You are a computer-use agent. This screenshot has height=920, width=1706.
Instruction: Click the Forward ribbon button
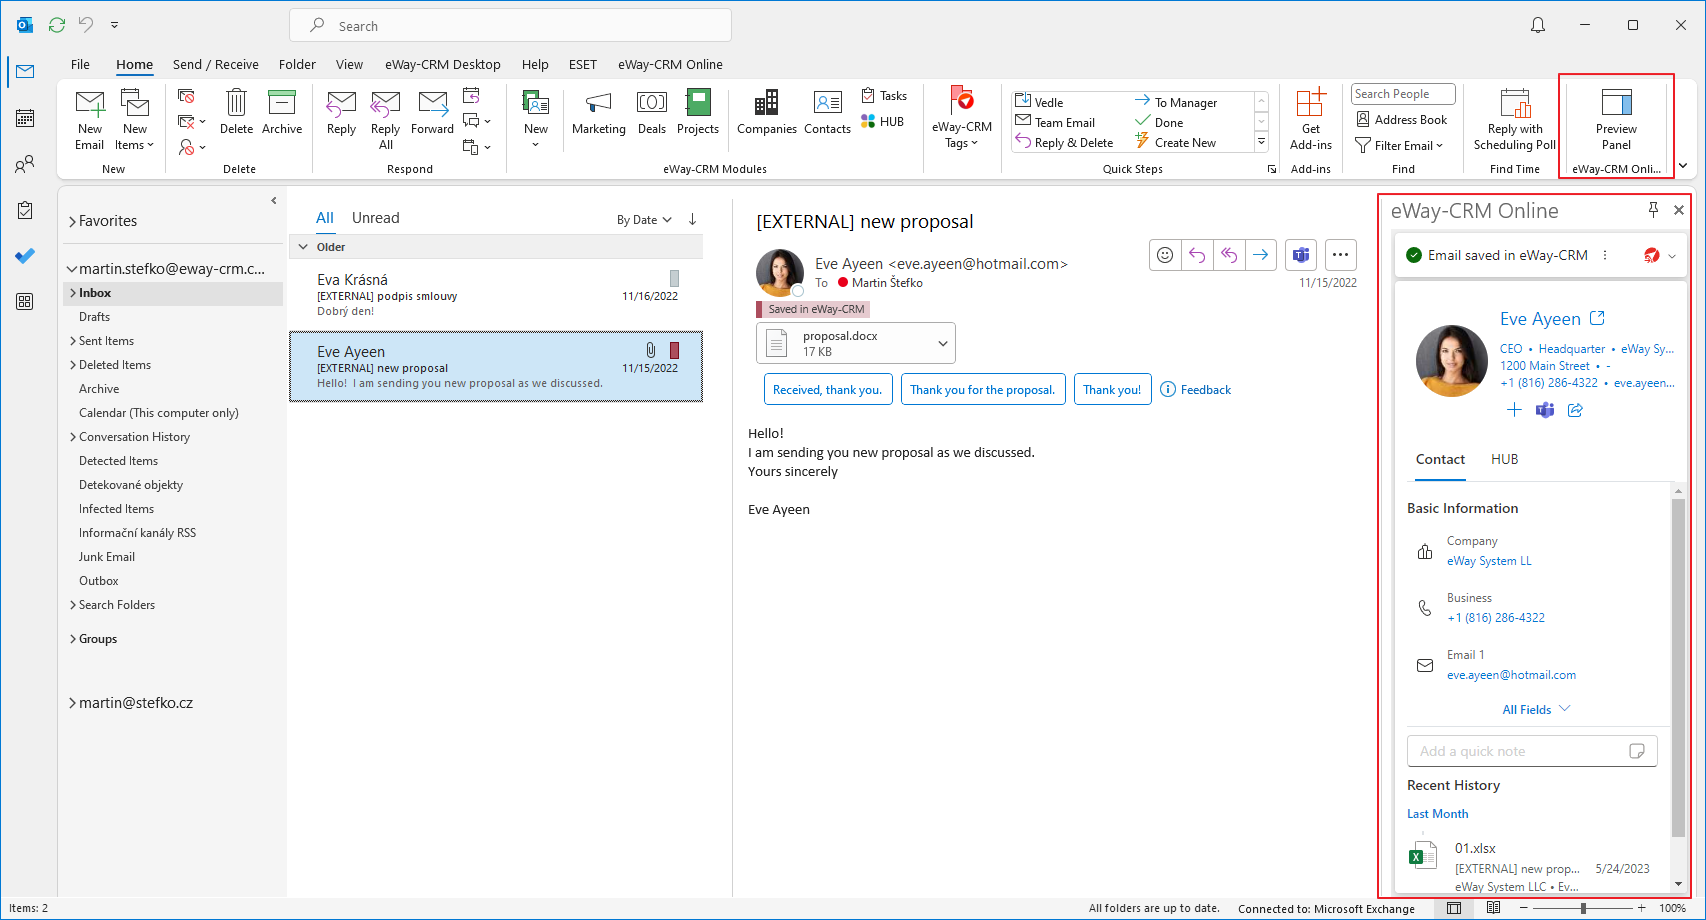432,111
